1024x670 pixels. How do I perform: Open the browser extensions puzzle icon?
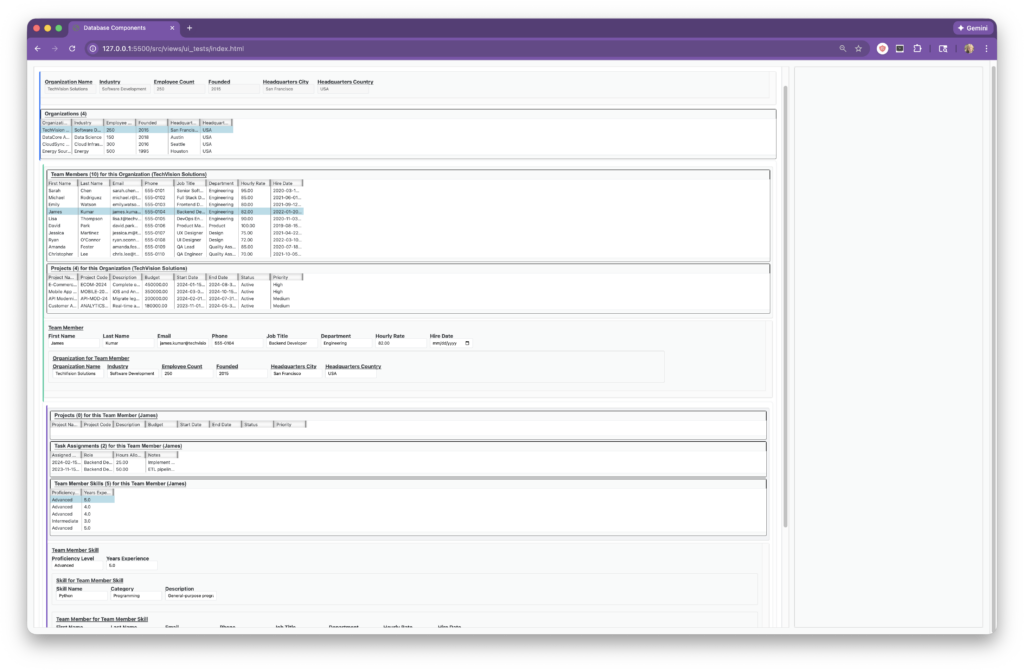point(917,48)
